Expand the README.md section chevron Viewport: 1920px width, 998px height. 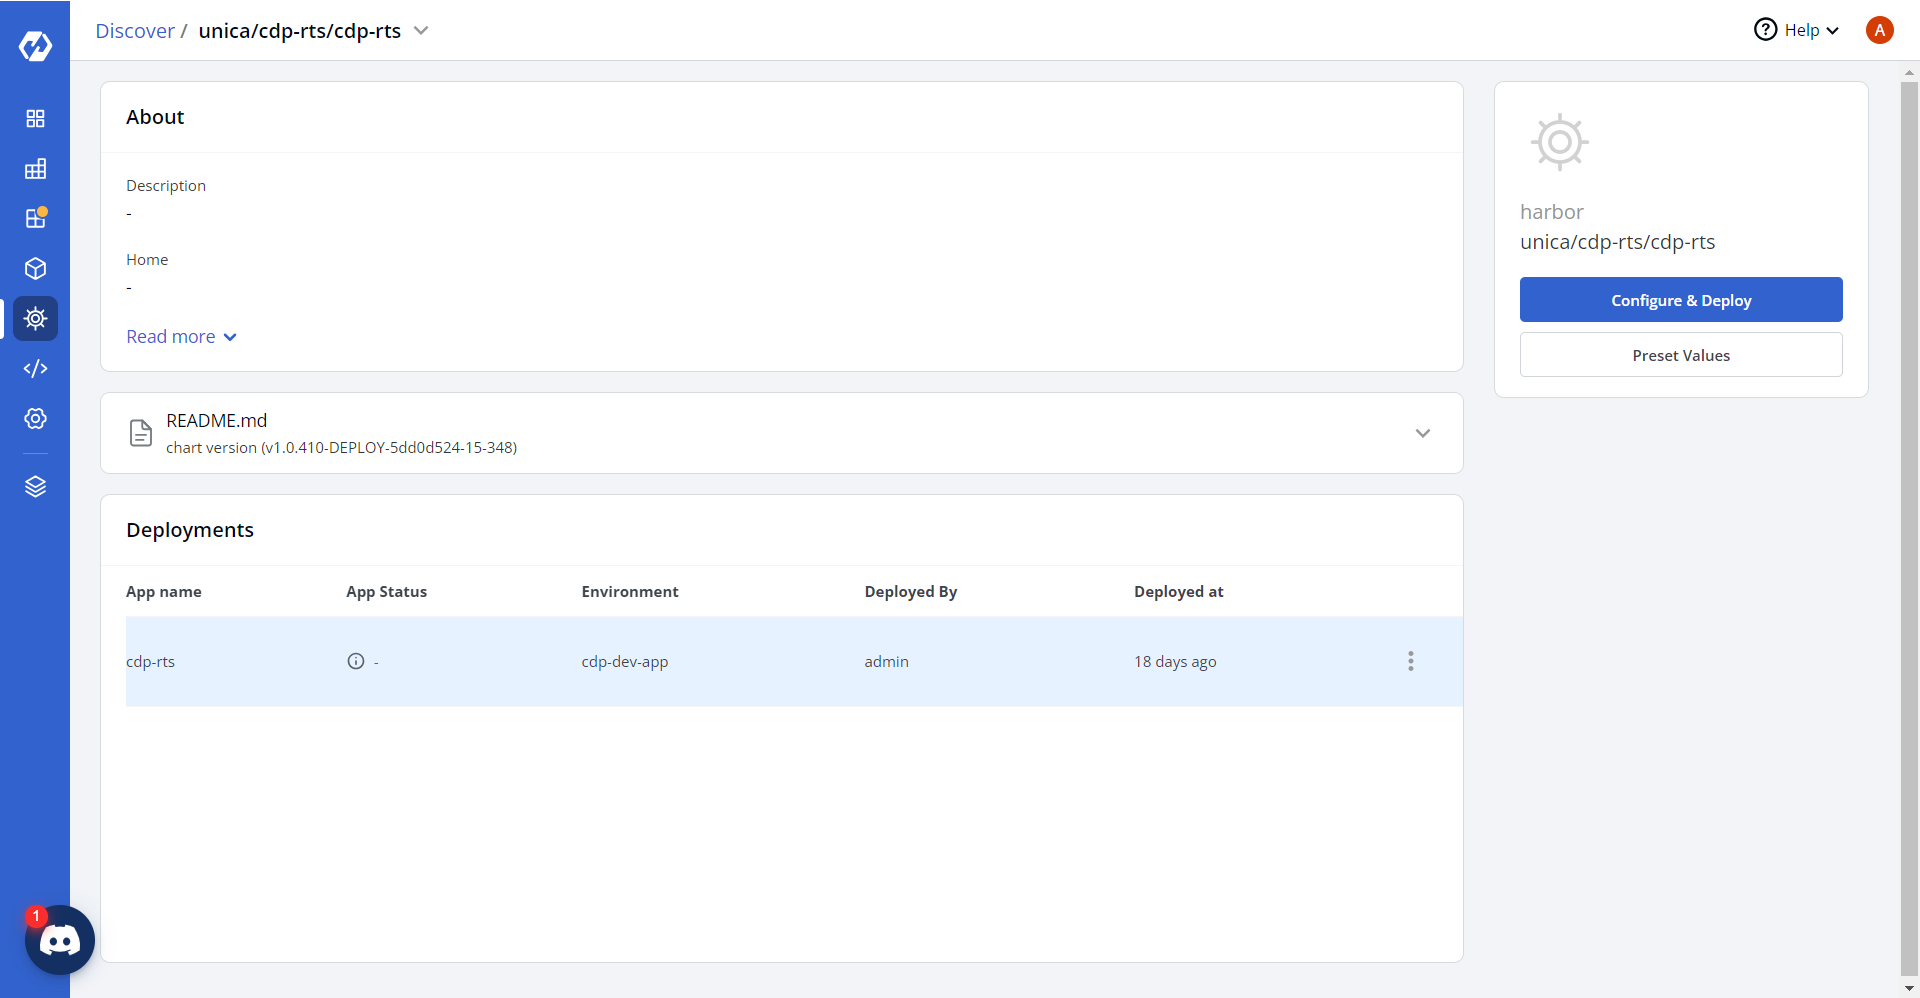[1423, 433]
